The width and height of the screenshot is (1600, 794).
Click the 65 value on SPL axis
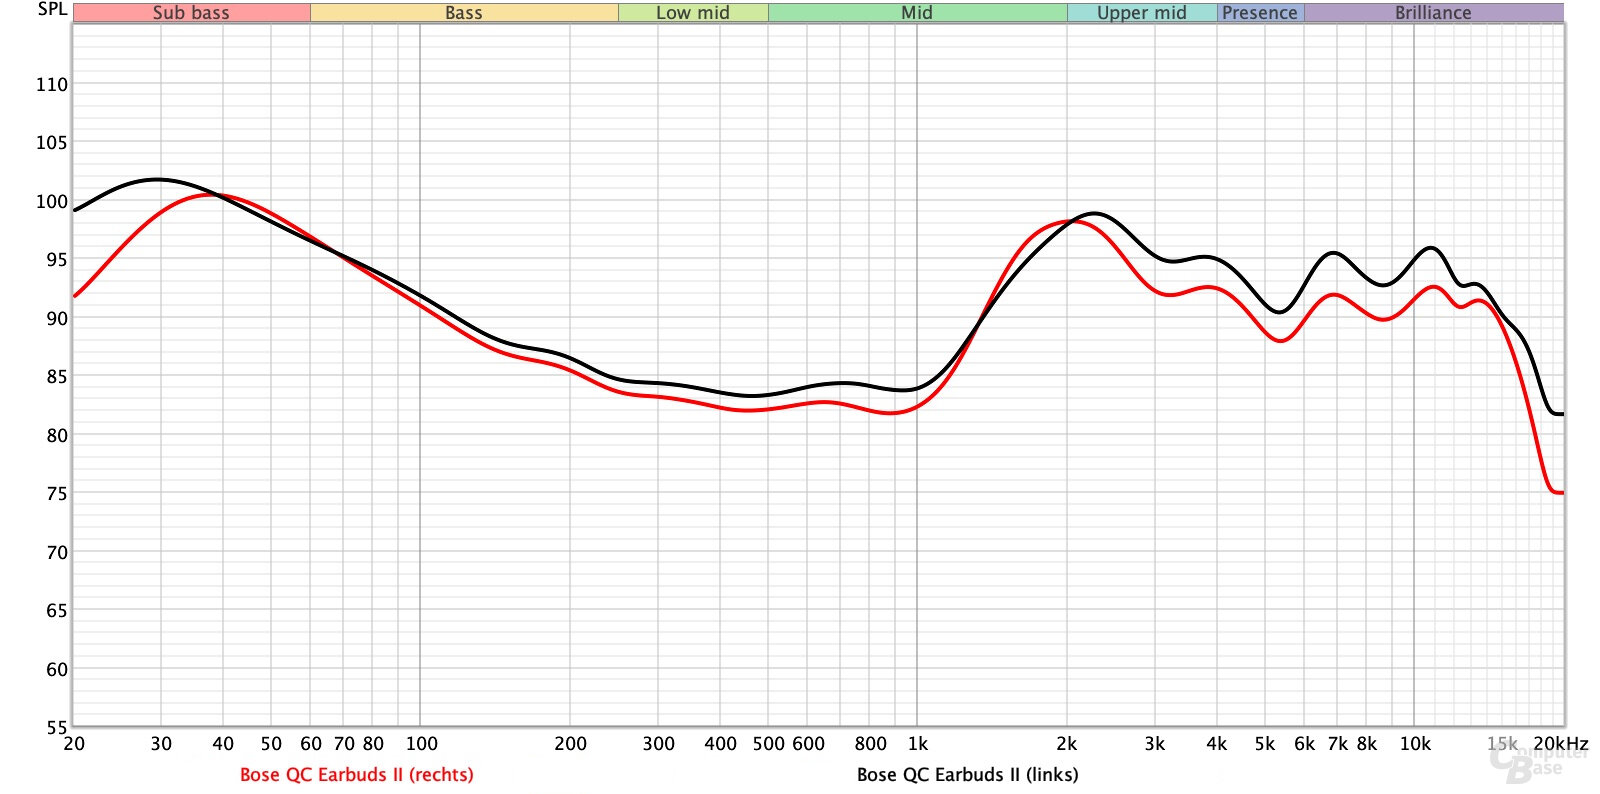[57, 610]
